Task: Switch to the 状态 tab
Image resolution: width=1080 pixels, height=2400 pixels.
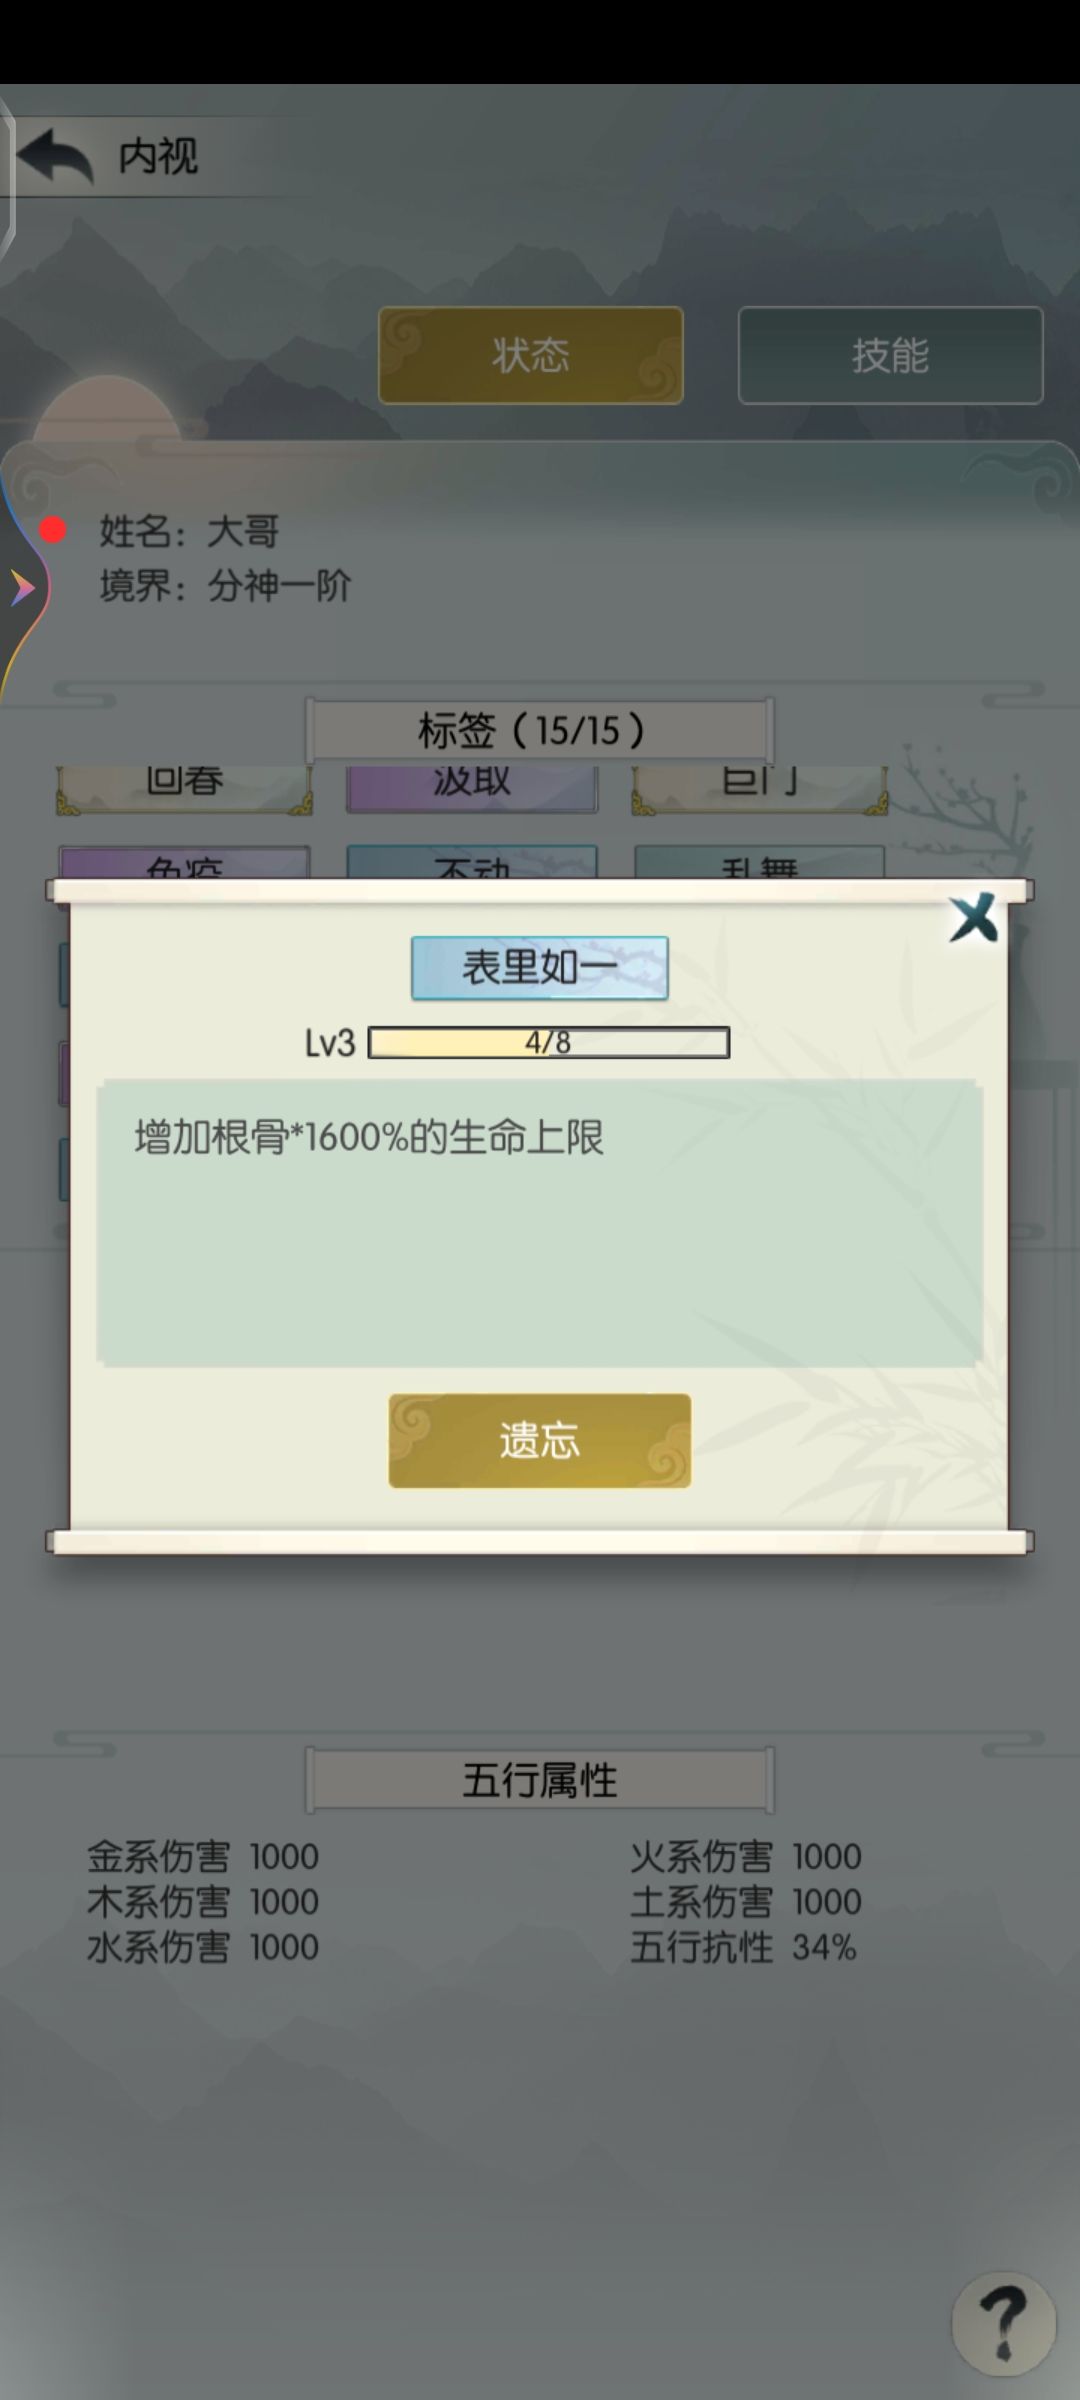Action: pos(531,355)
